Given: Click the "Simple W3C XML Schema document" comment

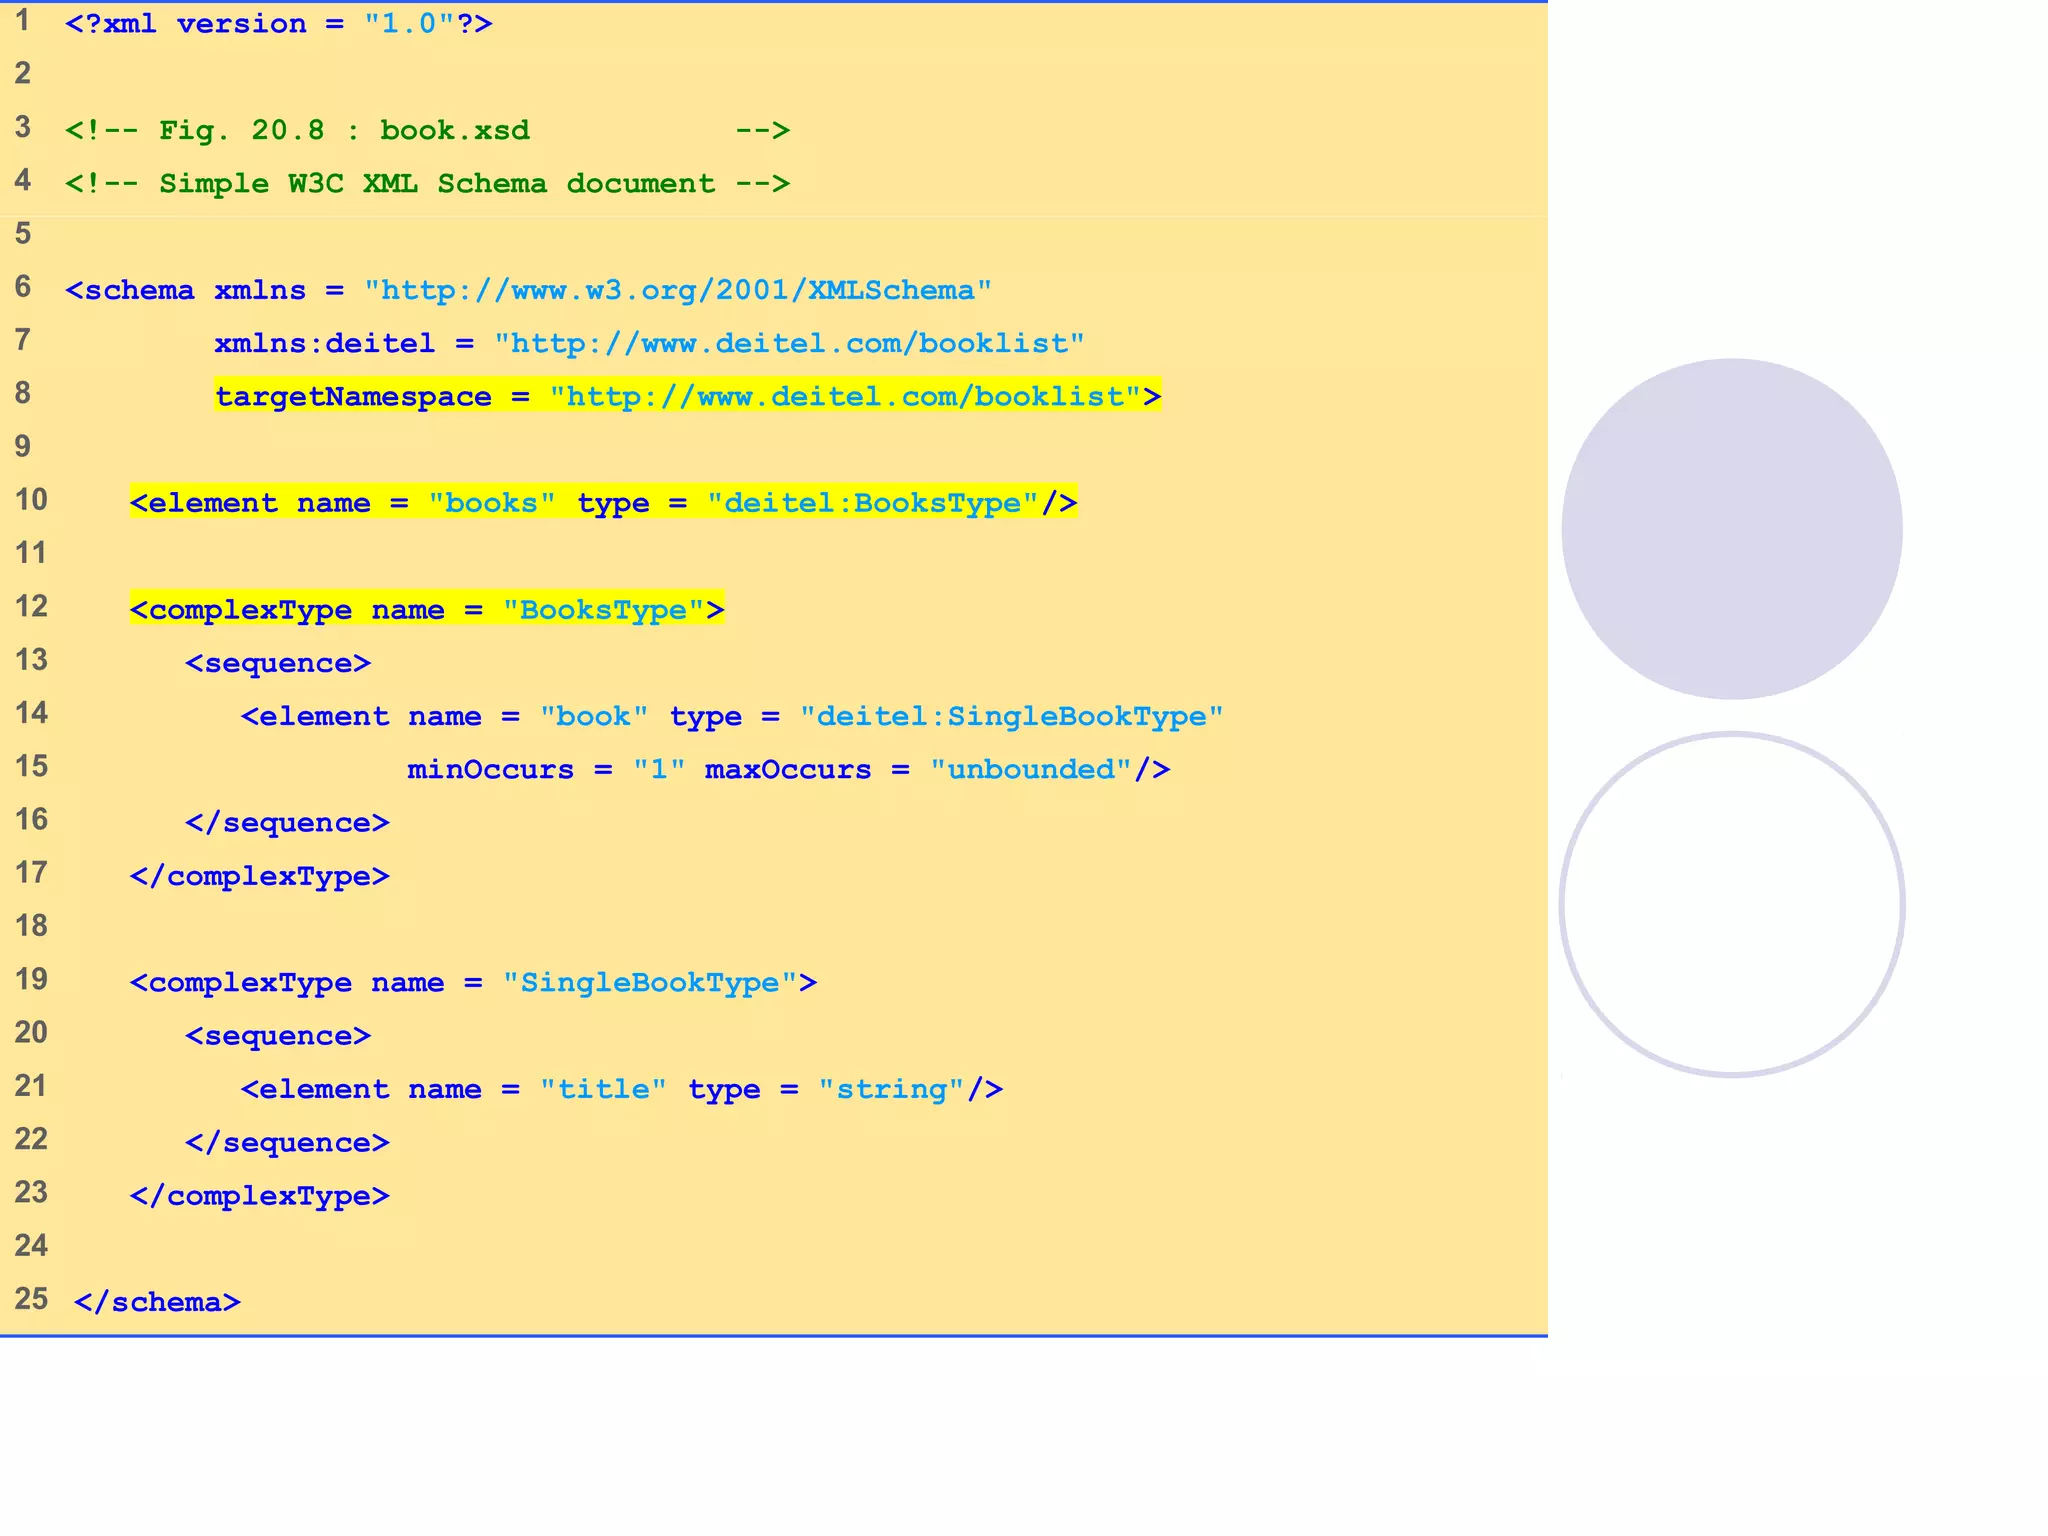Looking at the screenshot, I should click(427, 184).
